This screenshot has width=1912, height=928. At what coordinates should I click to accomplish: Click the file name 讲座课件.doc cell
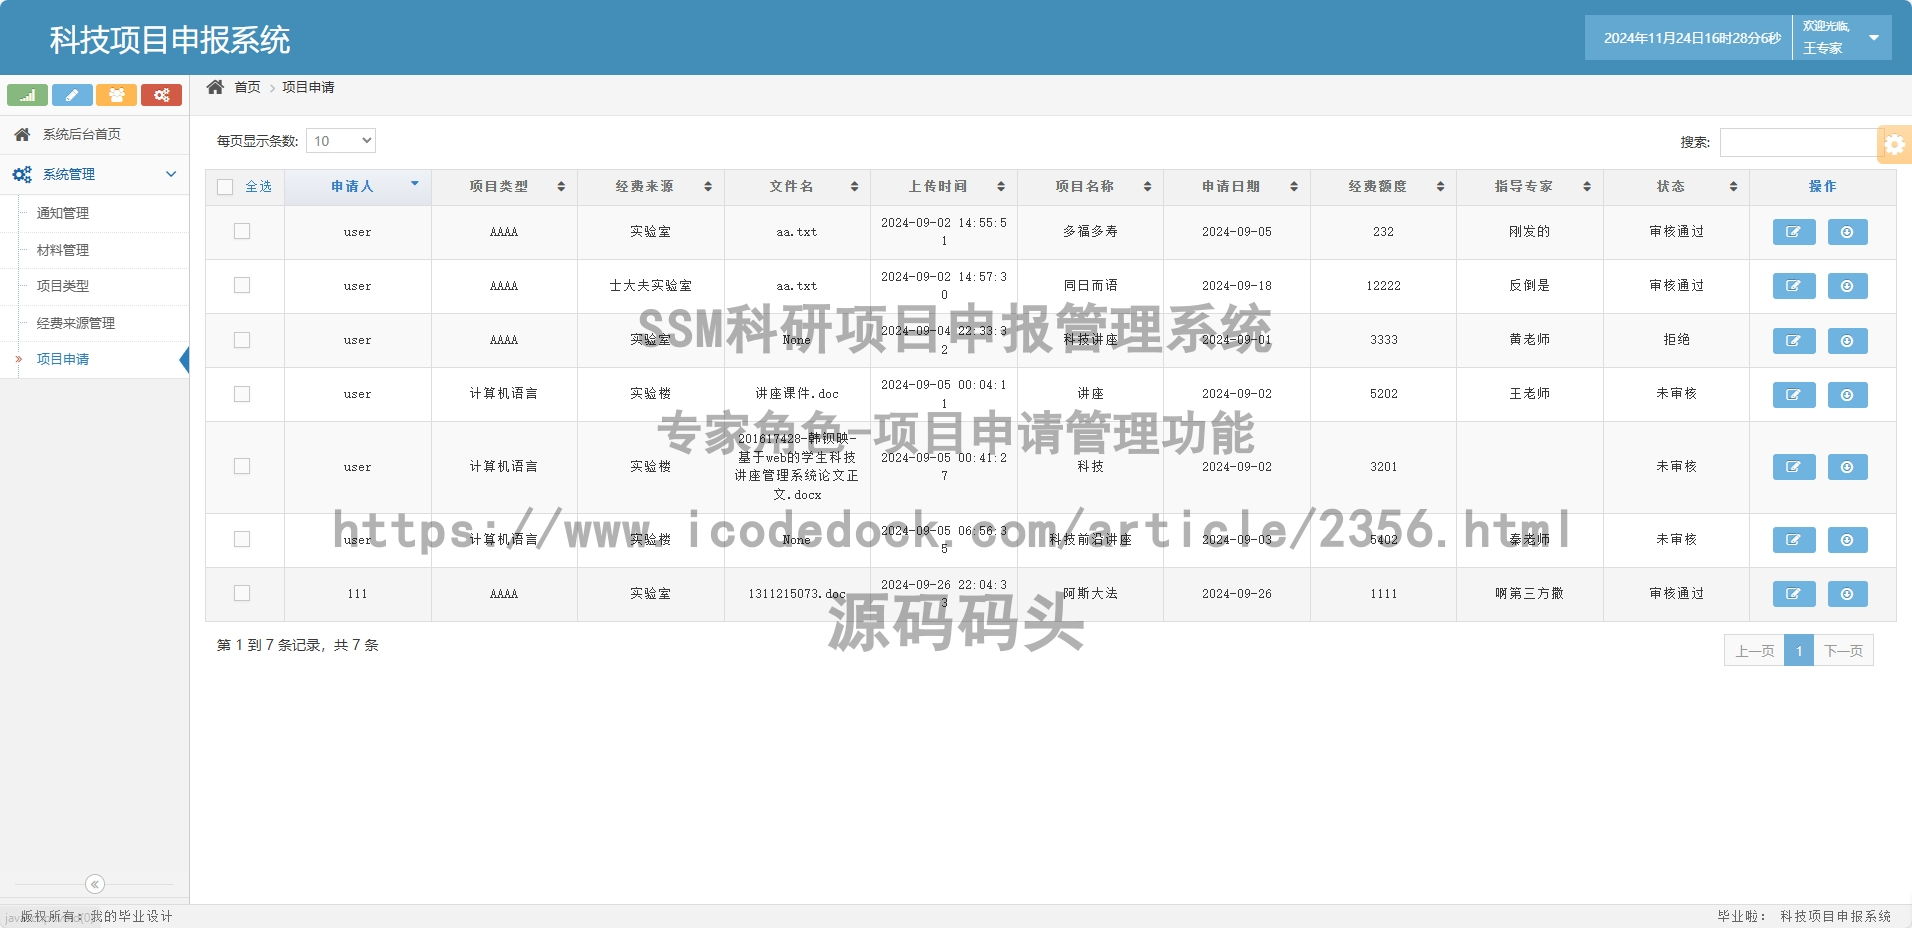pos(797,394)
